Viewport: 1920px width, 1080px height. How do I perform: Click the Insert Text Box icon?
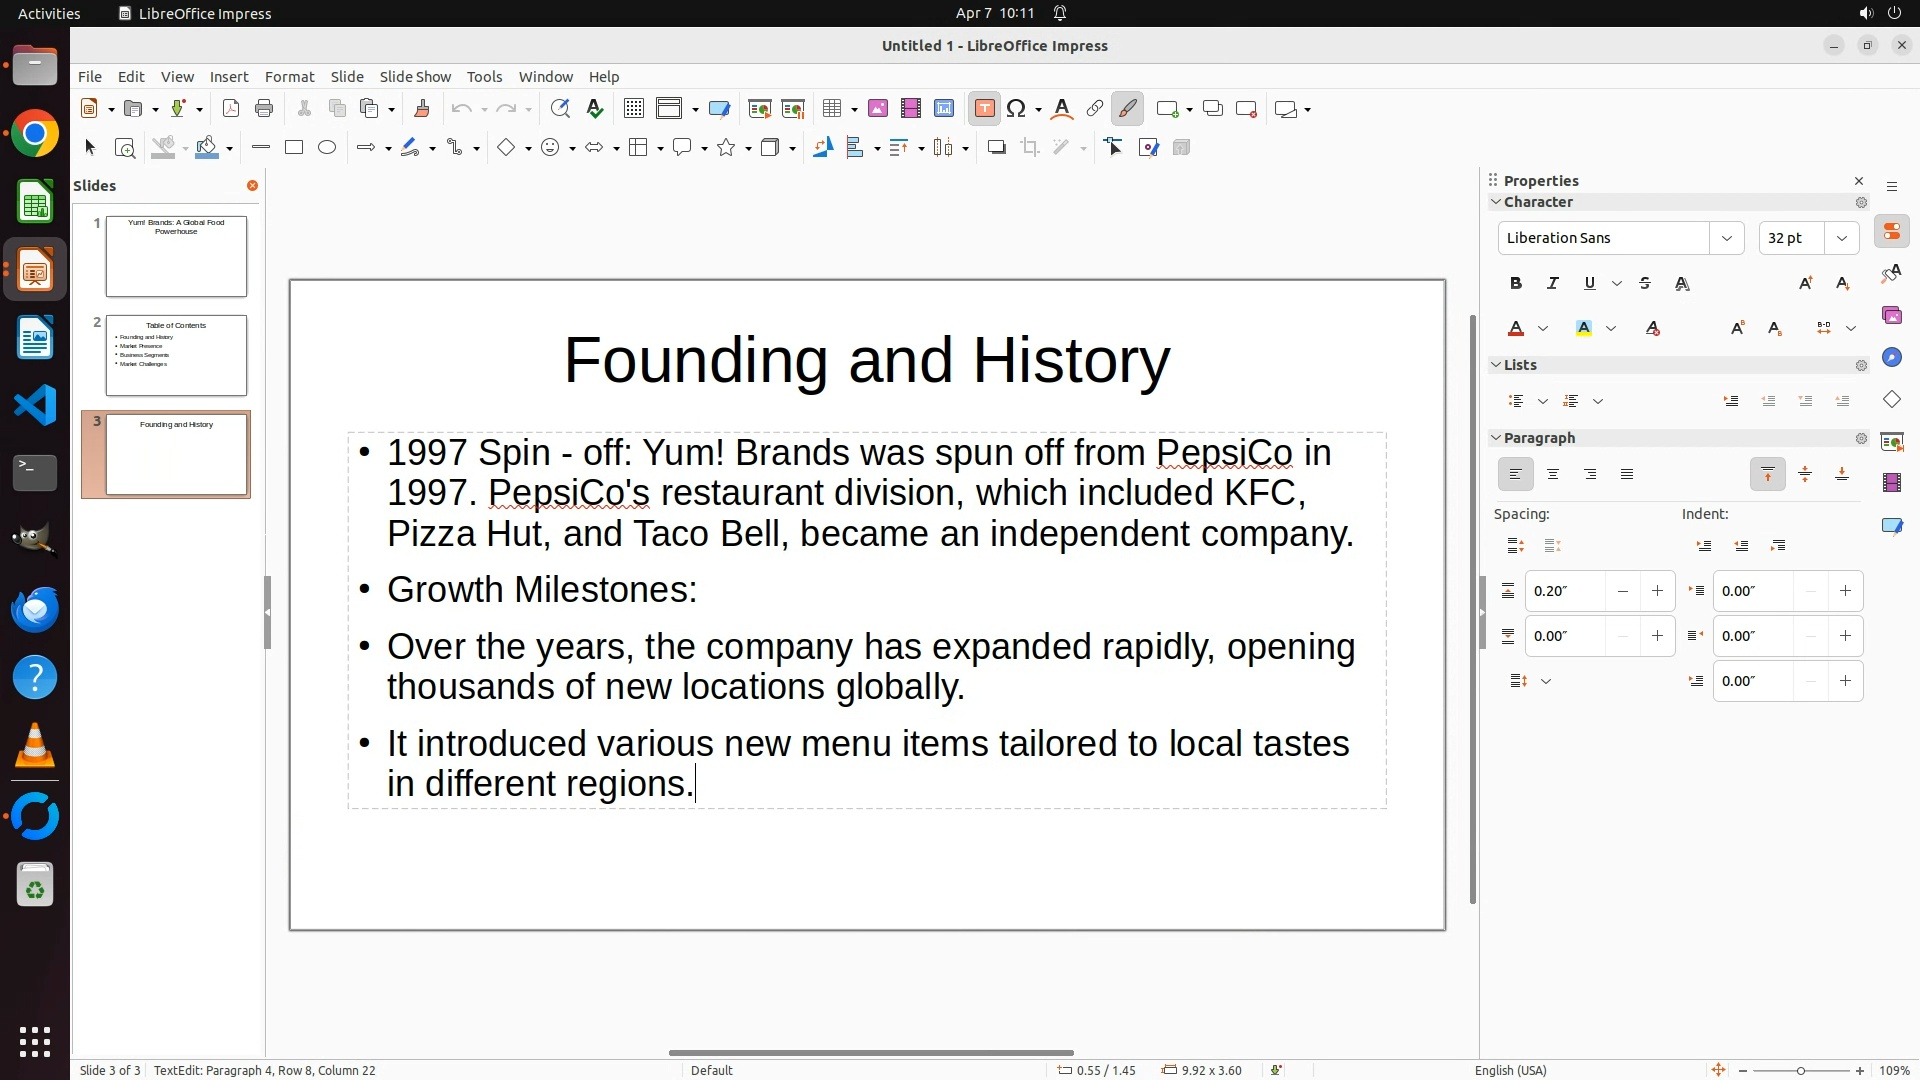click(984, 109)
